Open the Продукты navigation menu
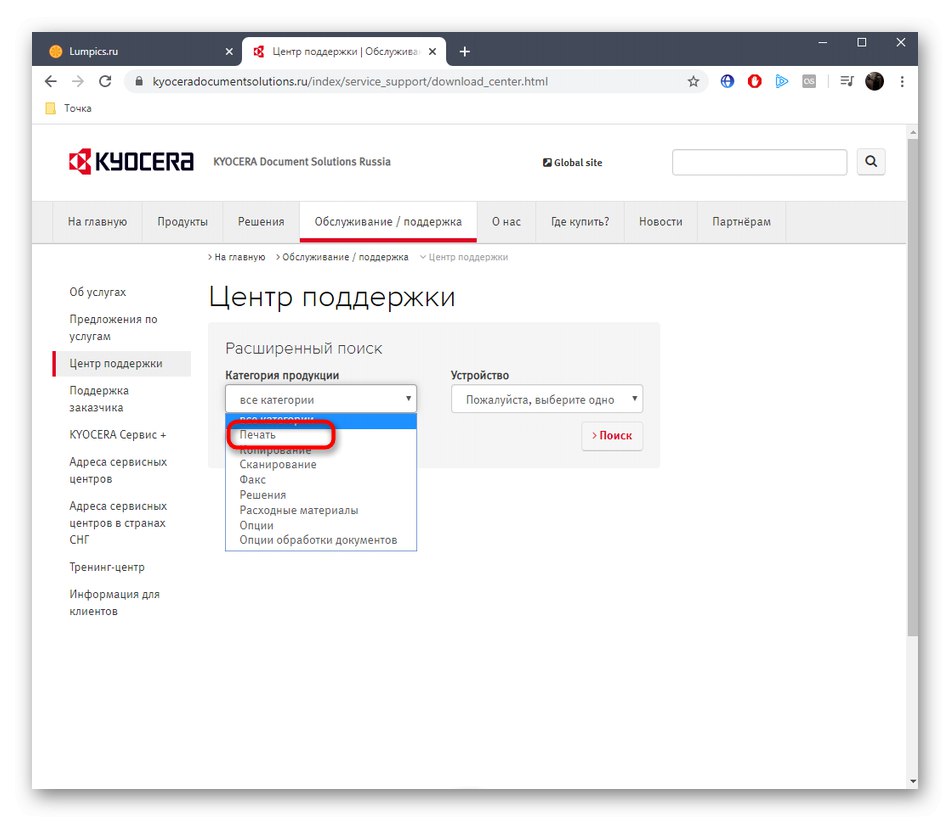The image size is (950, 821). tap(182, 221)
